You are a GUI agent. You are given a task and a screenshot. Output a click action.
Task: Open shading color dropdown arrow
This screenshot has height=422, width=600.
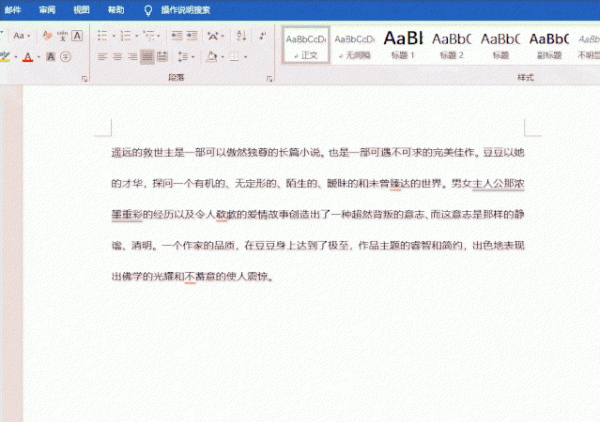(223, 57)
